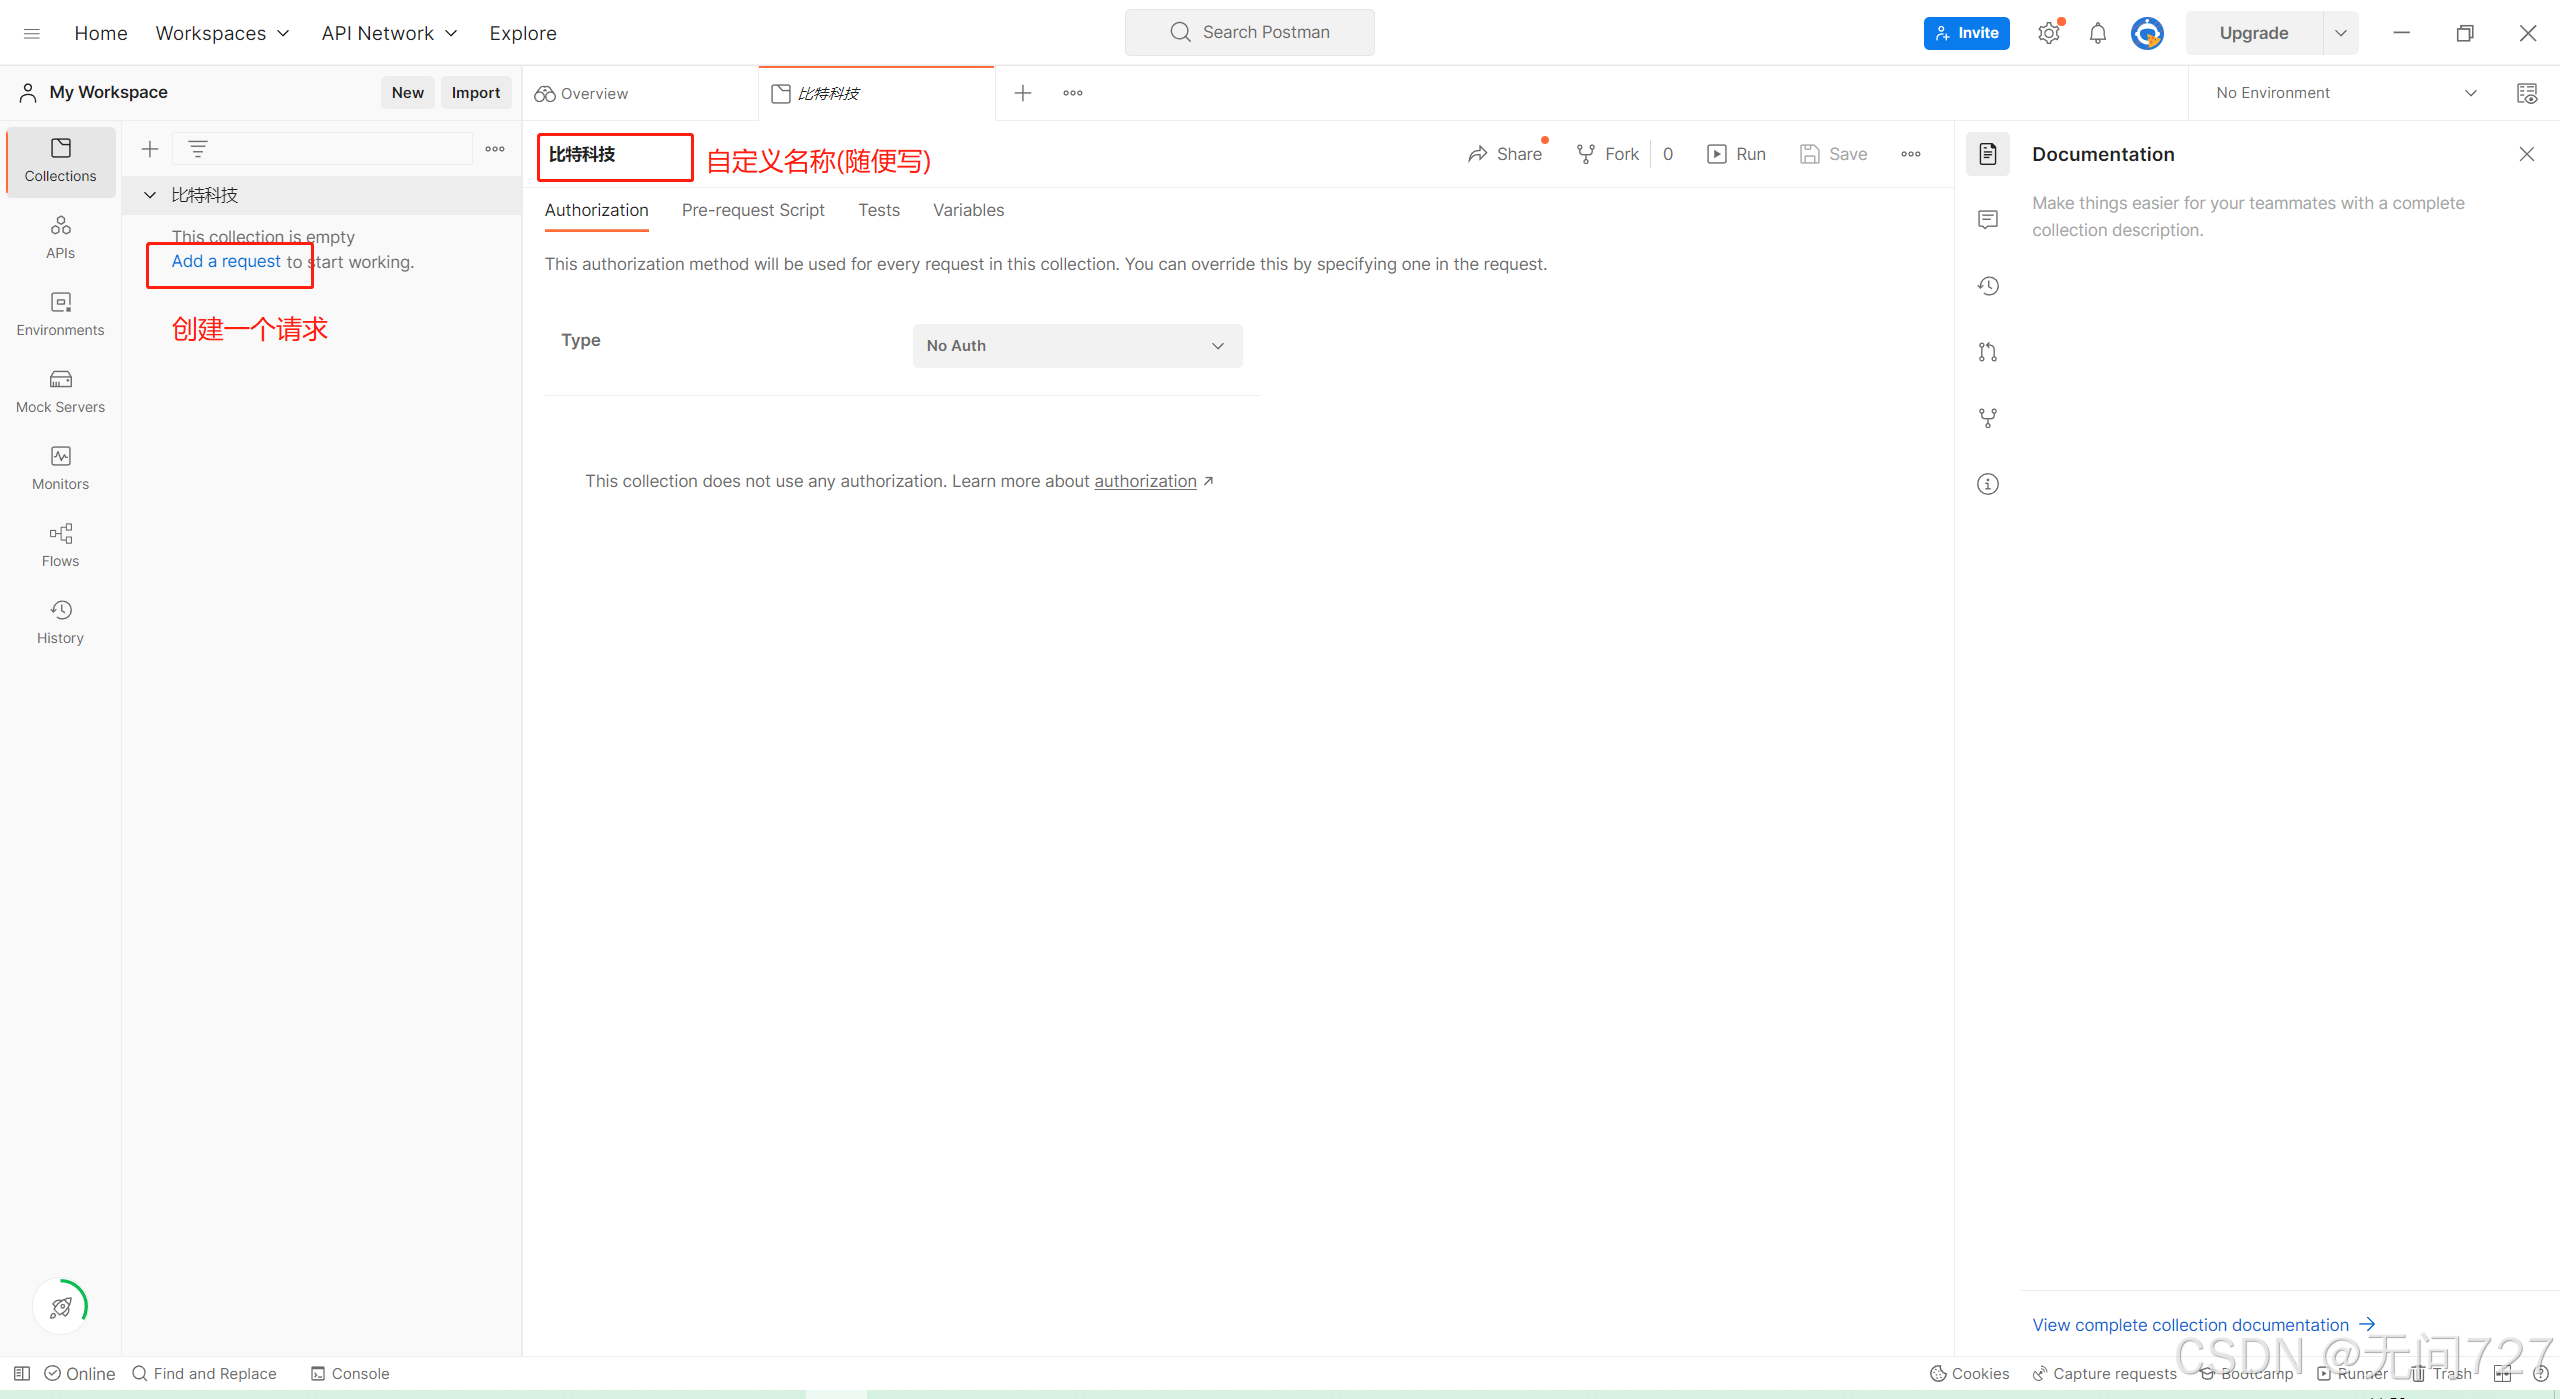Screen dimensions: 2560x1399
Task: Click the environment quick look icon
Action: [x=2526, y=93]
